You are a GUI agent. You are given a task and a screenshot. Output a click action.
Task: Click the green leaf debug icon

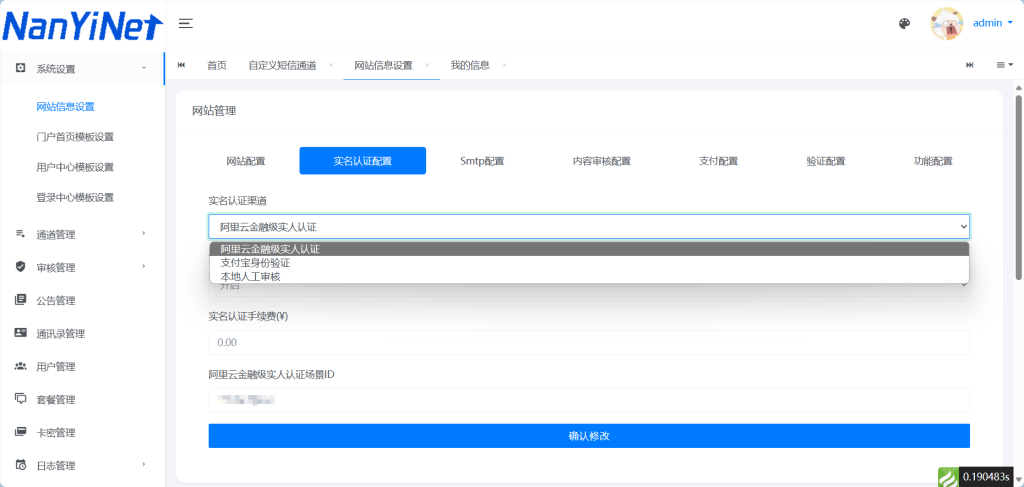pos(948,477)
